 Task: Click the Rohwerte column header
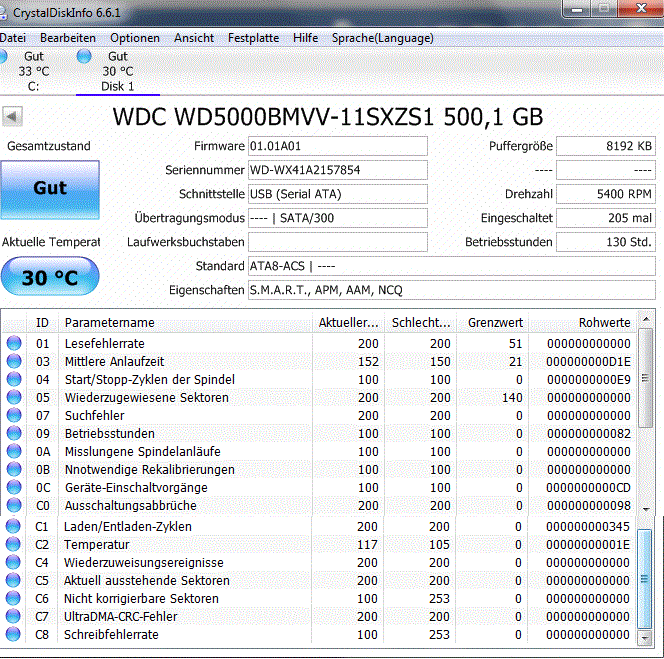point(582,323)
